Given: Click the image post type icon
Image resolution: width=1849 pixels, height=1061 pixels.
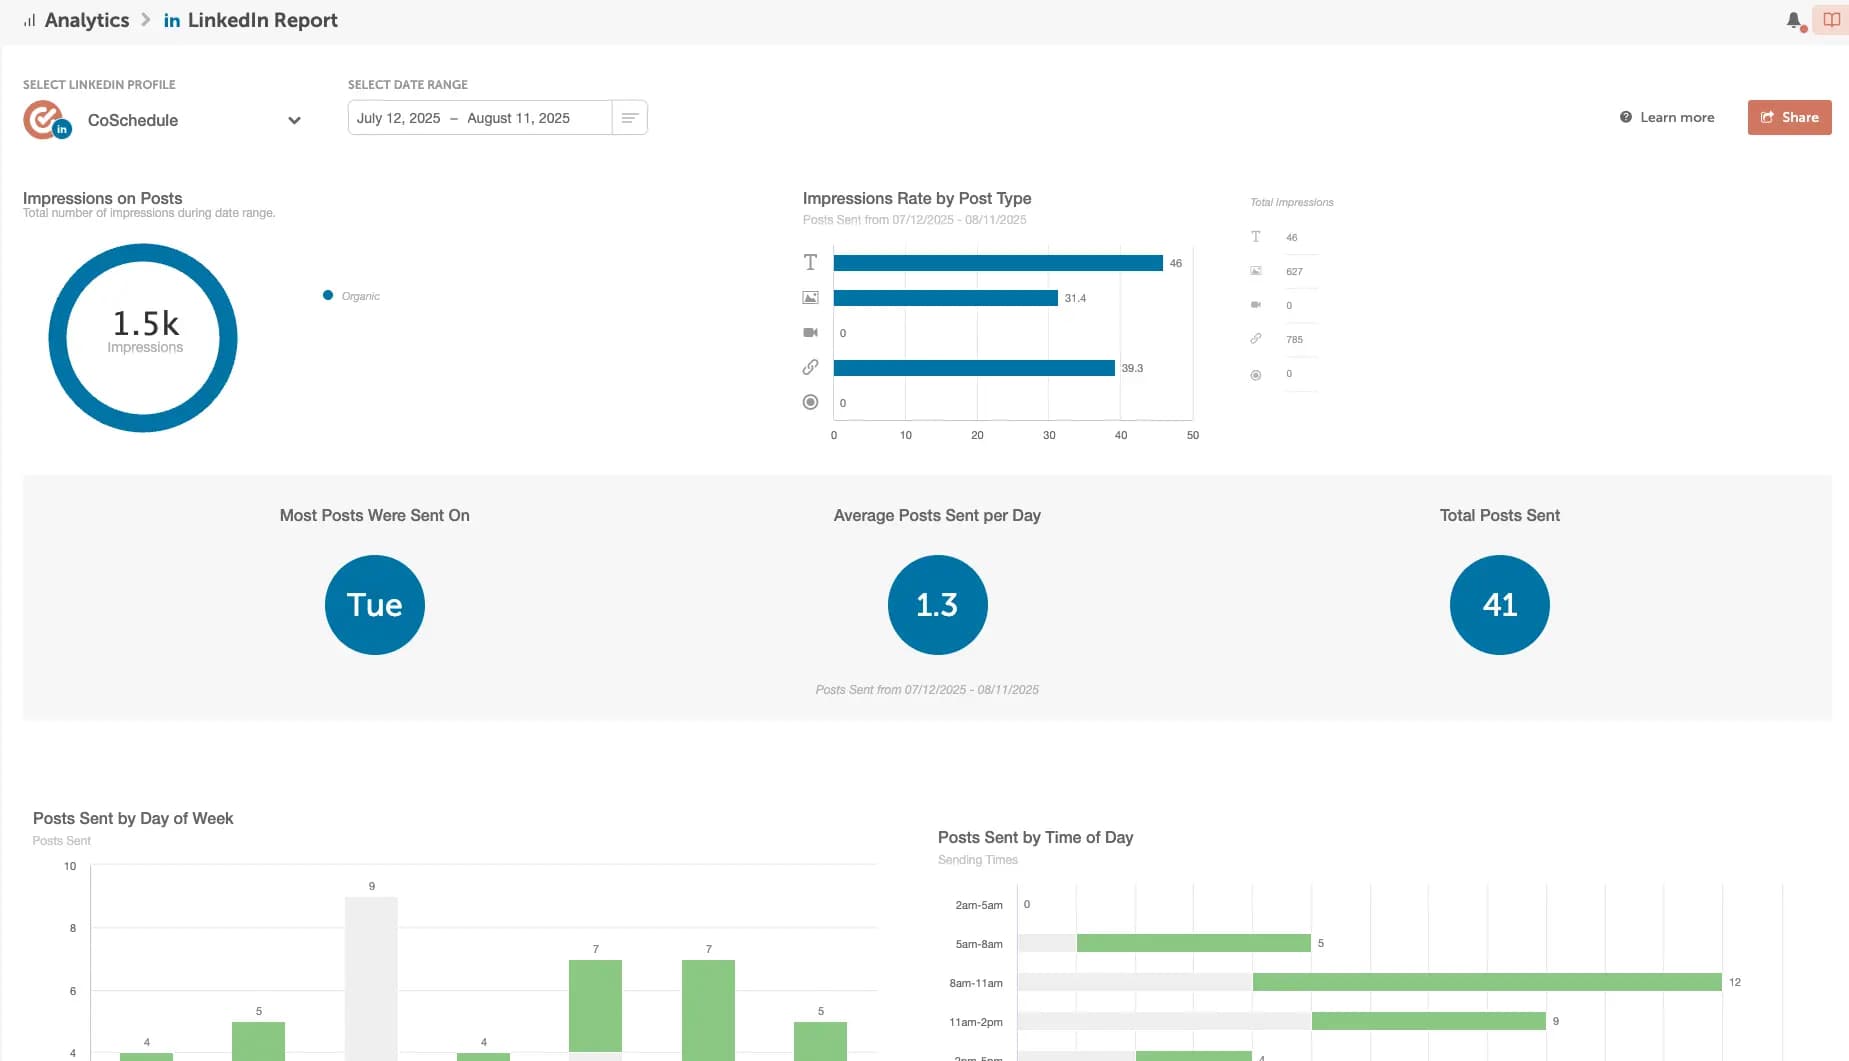Looking at the screenshot, I should pyautogui.click(x=810, y=298).
